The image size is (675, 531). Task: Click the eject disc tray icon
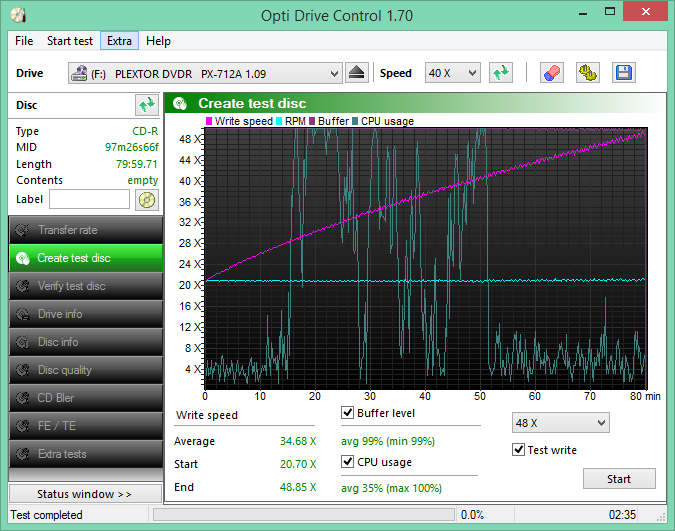pos(356,73)
